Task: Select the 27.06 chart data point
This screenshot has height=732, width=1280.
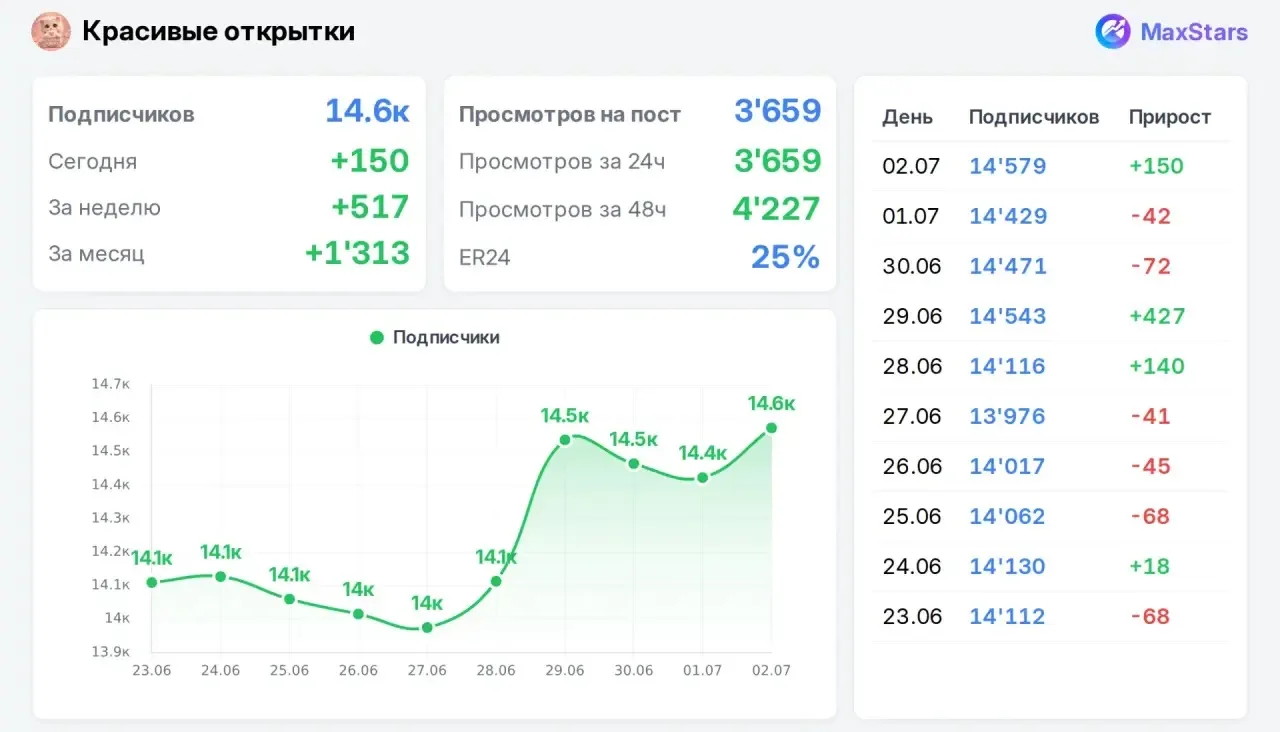Action: [x=427, y=628]
